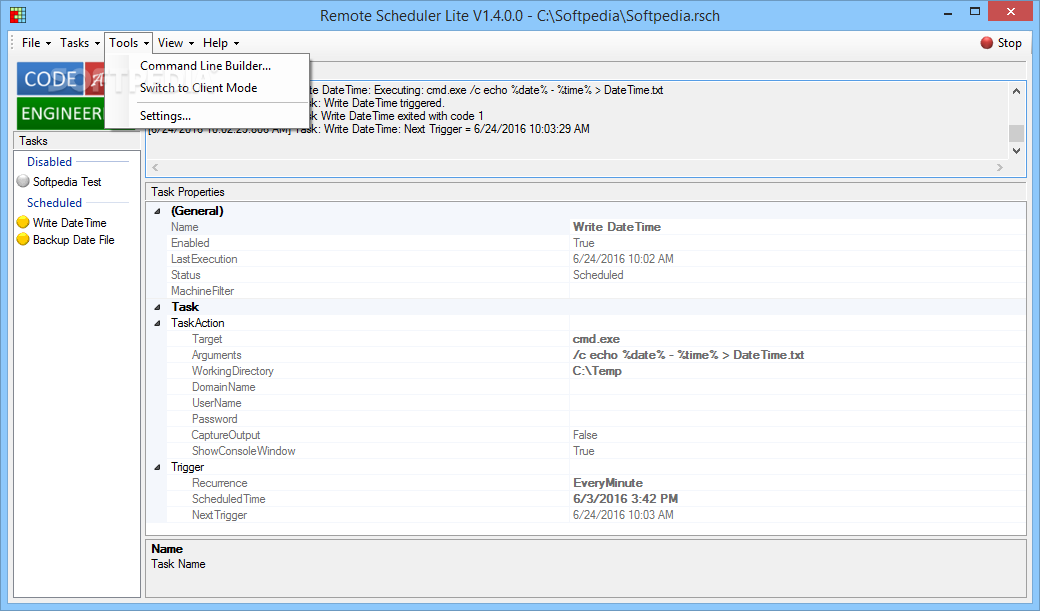Screen dimensions: 1040x611
Task: Open the Help menu
Action: point(221,43)
